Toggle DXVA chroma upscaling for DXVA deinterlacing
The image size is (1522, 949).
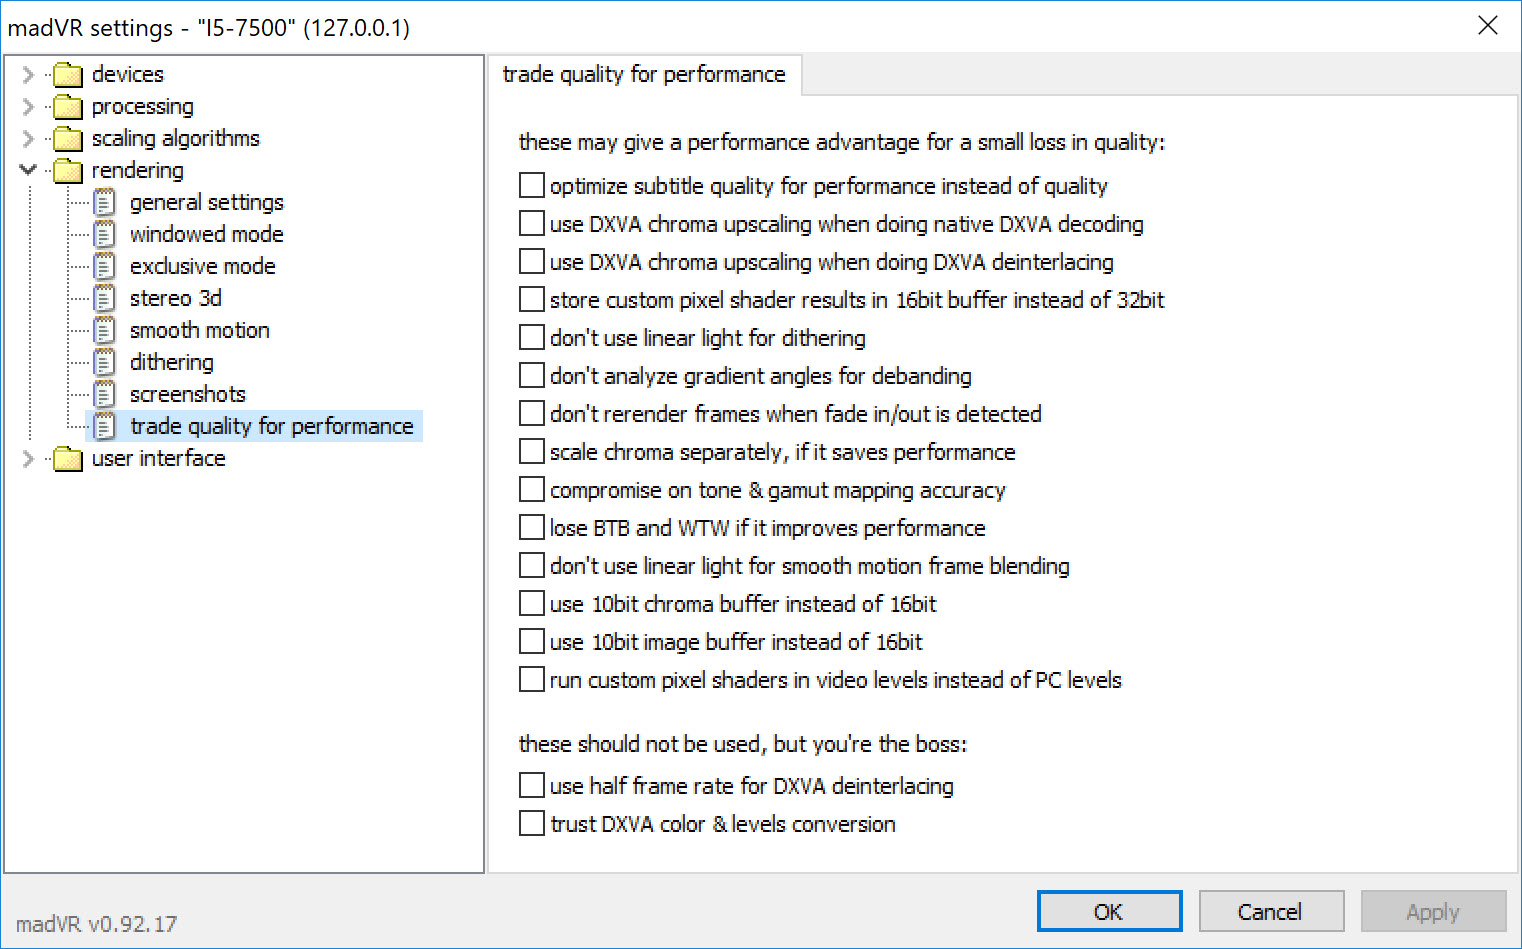[x=532, y=261]
